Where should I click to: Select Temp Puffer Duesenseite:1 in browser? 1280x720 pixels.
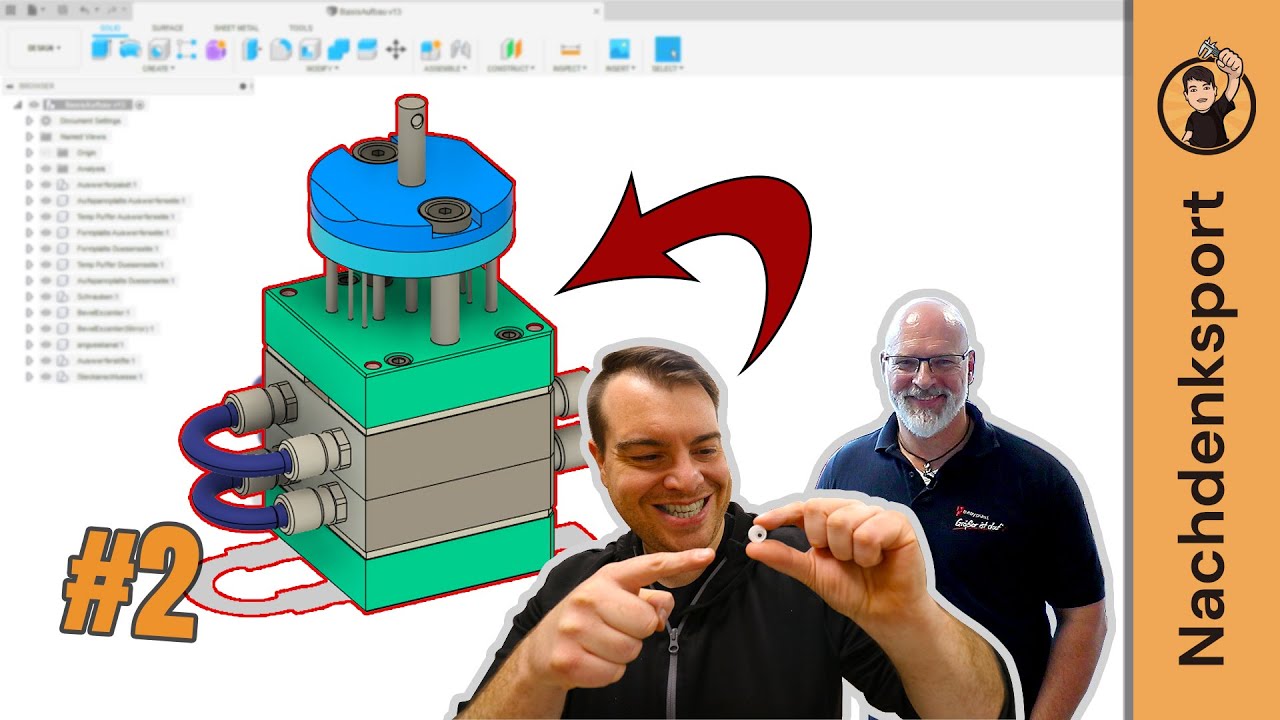click(120, 265)
